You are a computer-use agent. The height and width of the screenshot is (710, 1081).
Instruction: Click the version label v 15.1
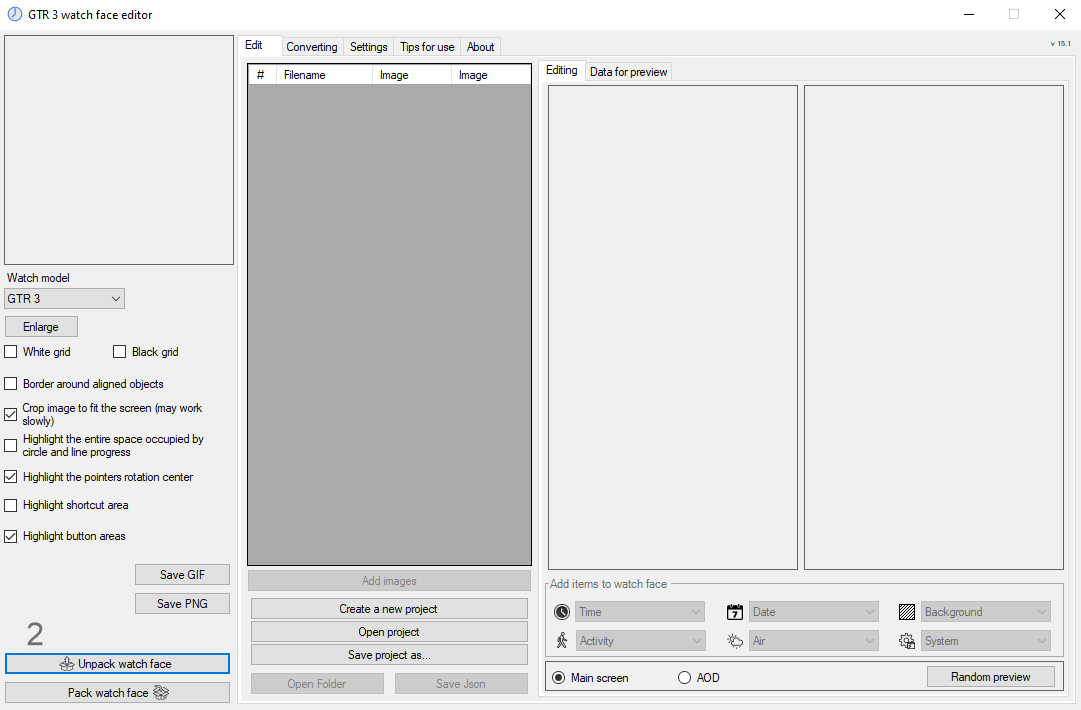1060,43
